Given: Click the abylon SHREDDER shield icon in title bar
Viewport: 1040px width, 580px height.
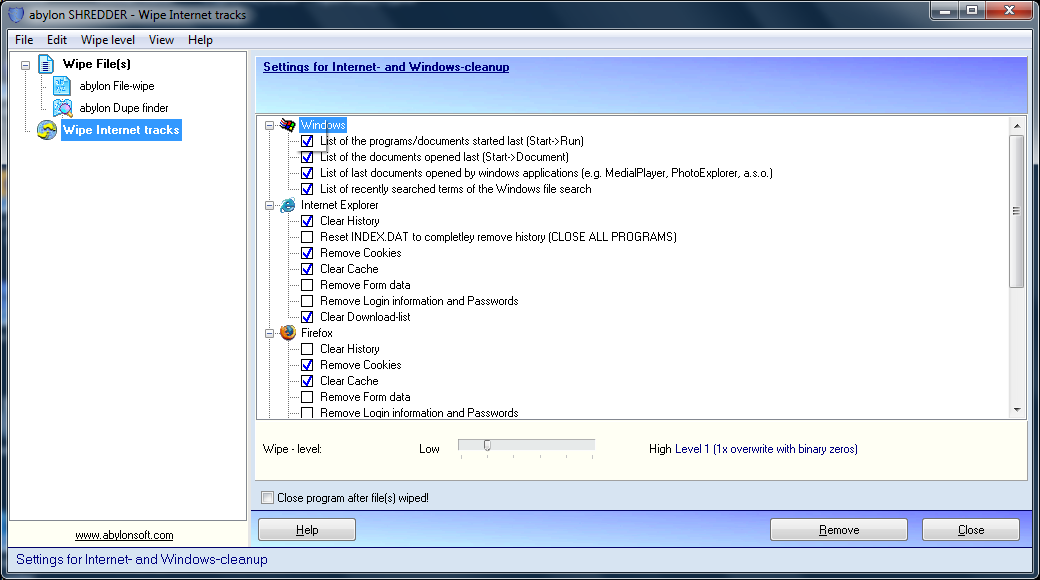Looking at the screenshot, I should click(x=15, y=14).
